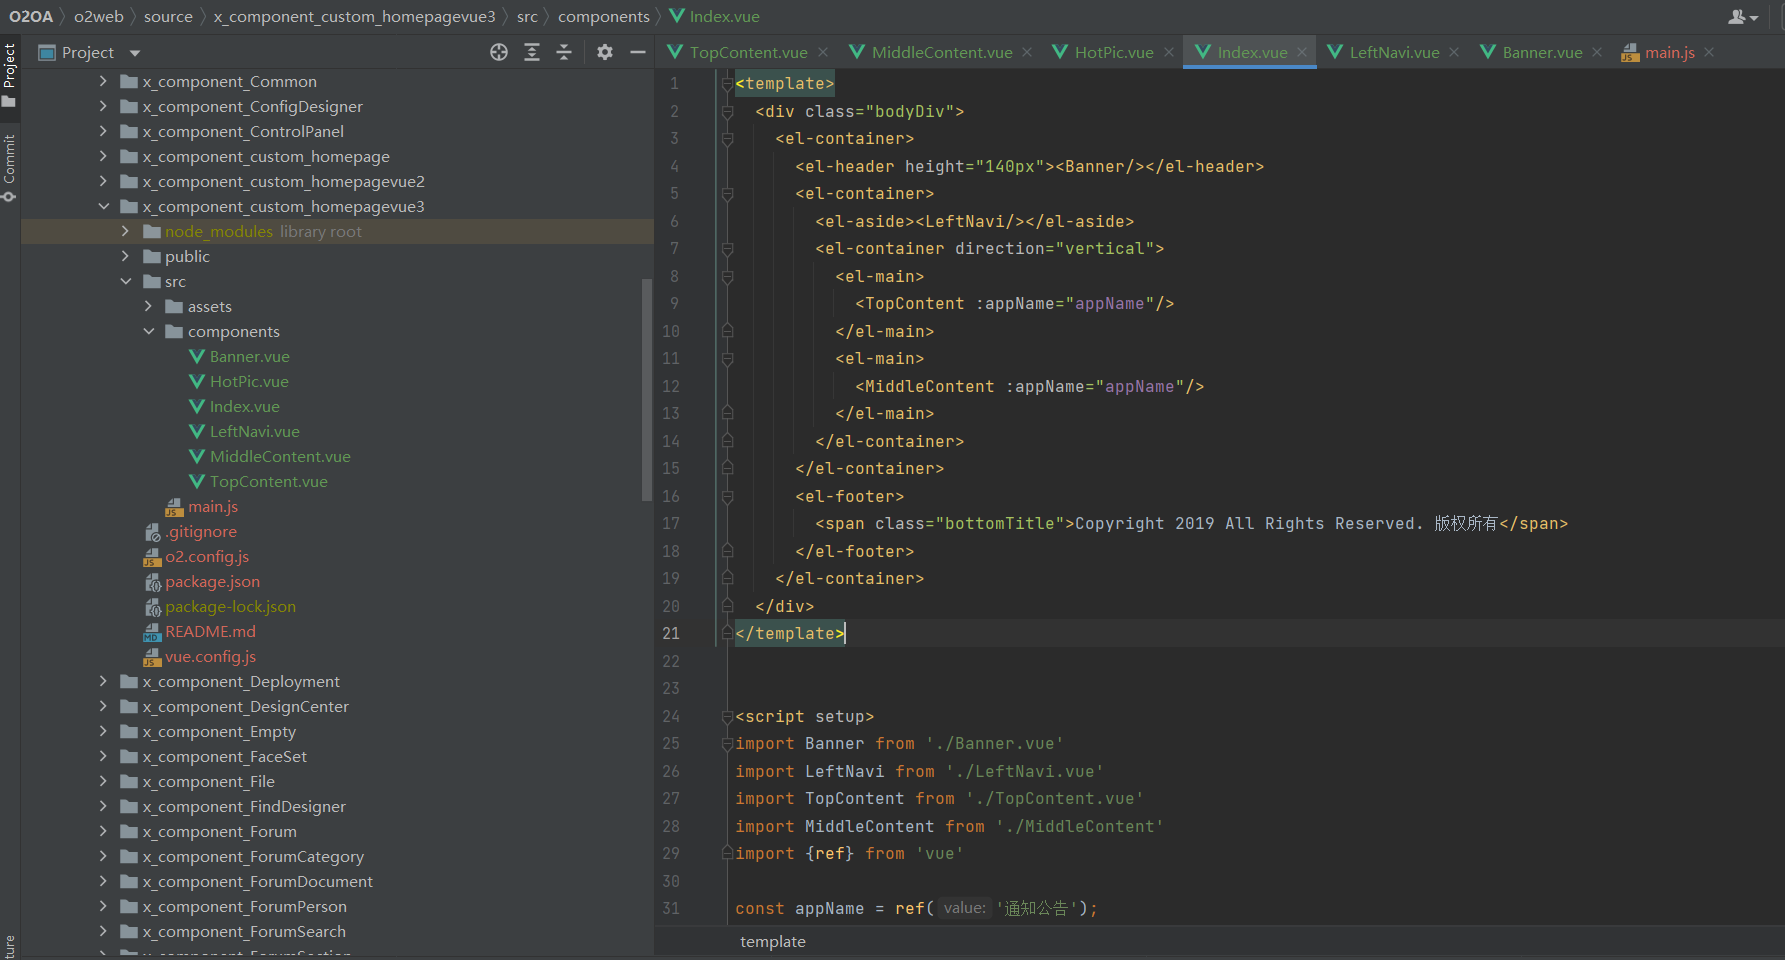Image resolution: width=1785 pixels, height=960 pixels.
Task: Collapse the src folder
Action: pos(126,282)
